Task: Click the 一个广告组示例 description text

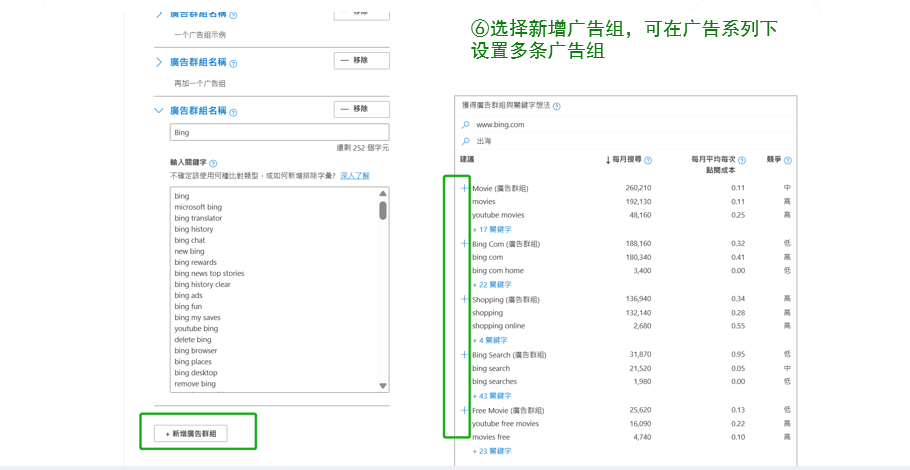Action: (200, 35)
